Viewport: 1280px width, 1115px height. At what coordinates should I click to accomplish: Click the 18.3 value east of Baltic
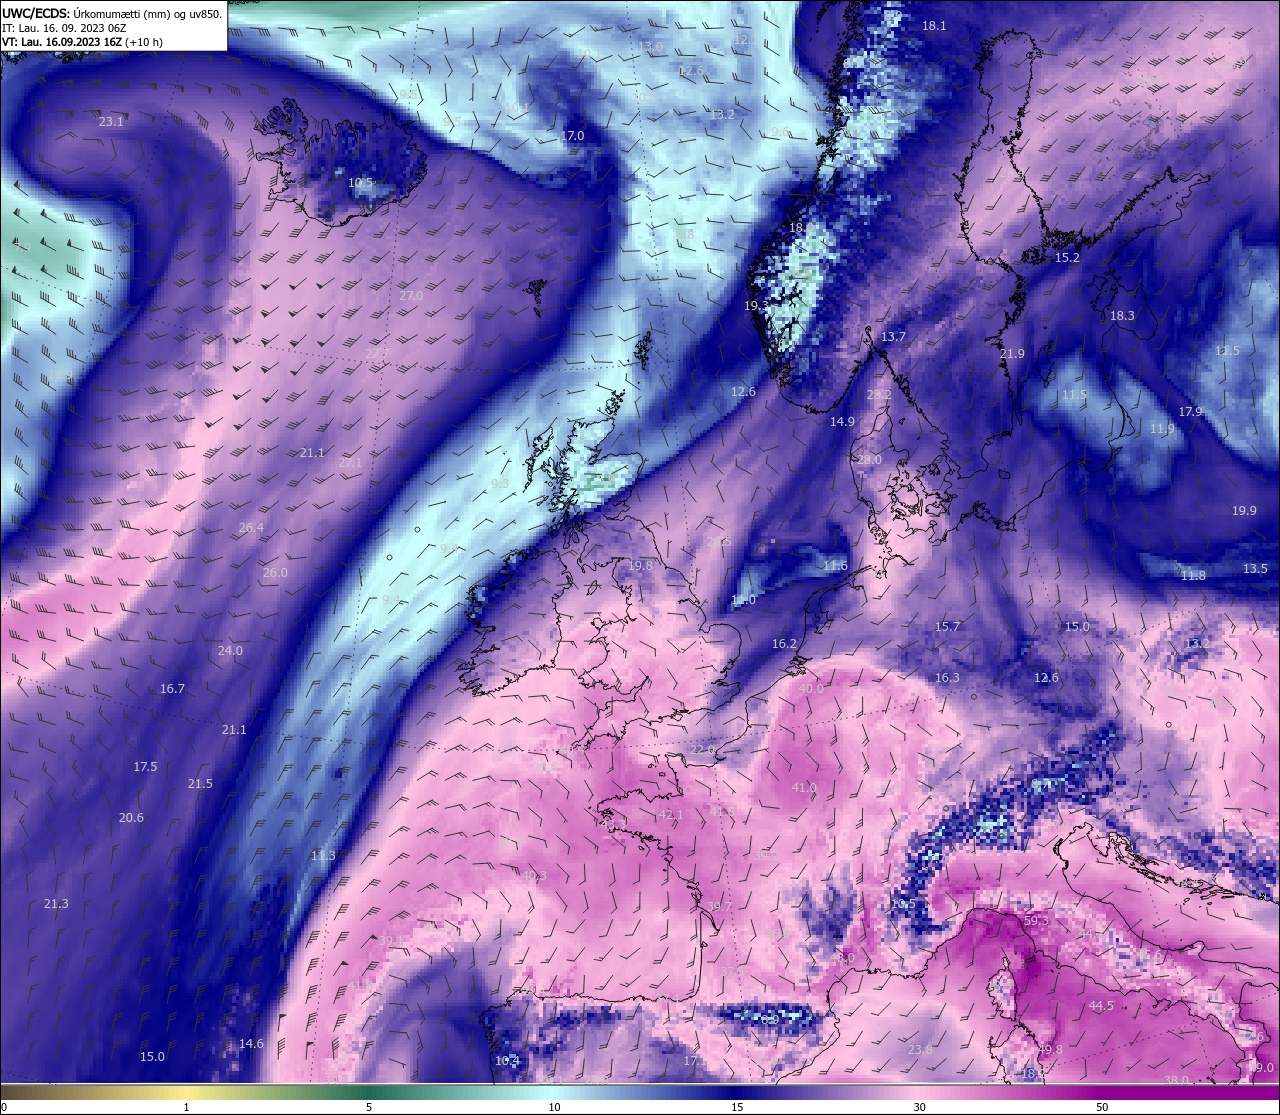click(1122, 316)
